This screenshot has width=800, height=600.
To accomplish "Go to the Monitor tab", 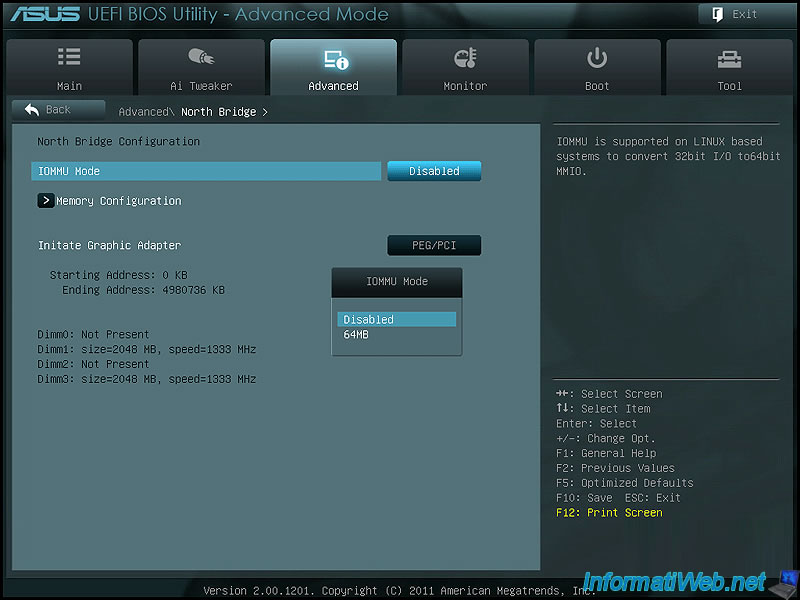I will coord(465,67).
